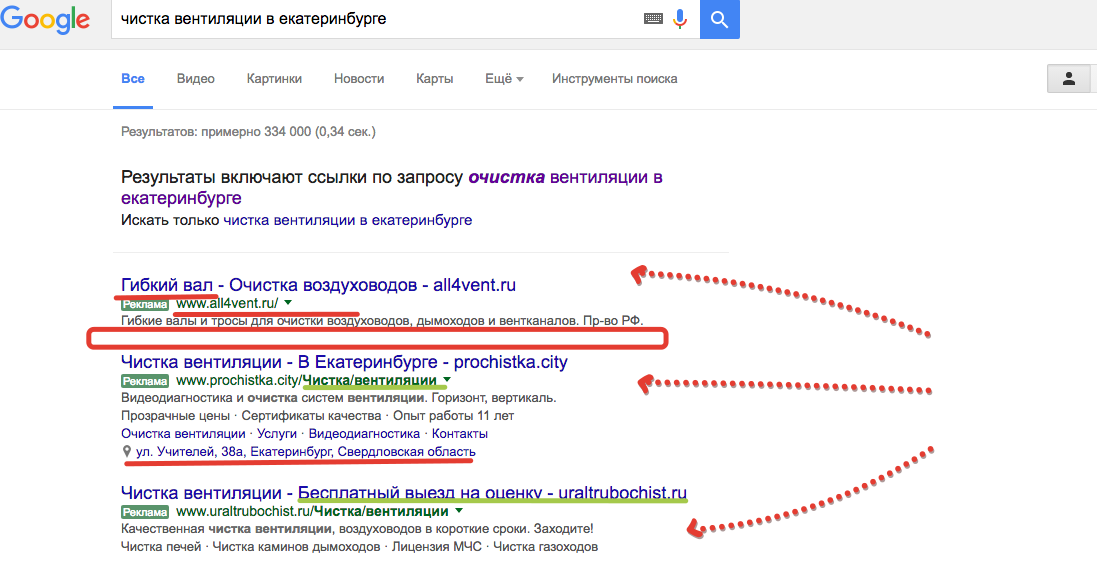Screen dimensions: 1097x578
Task: Switch to the Новости tab
Action: pos(359,78)
